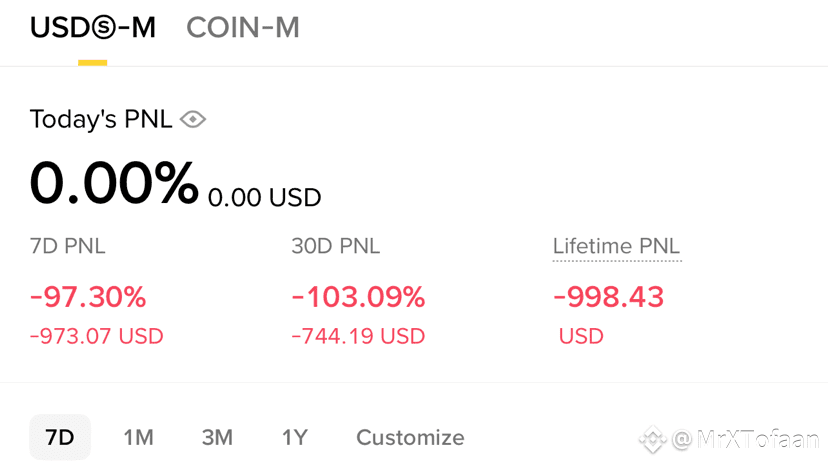
Task: Click the Binance logo watermark icon
Action: pos(653,438)
